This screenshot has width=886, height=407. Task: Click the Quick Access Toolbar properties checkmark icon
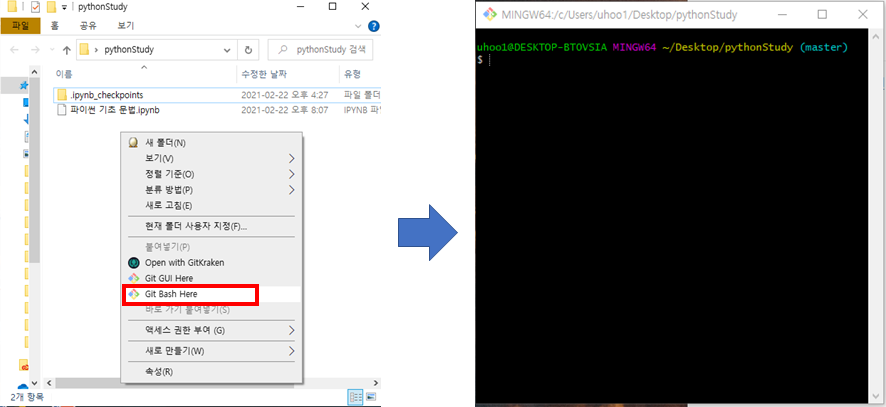point(34,7)
